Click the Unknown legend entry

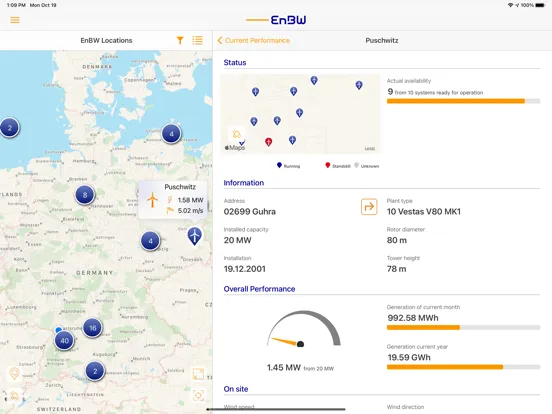click(366, 165)
